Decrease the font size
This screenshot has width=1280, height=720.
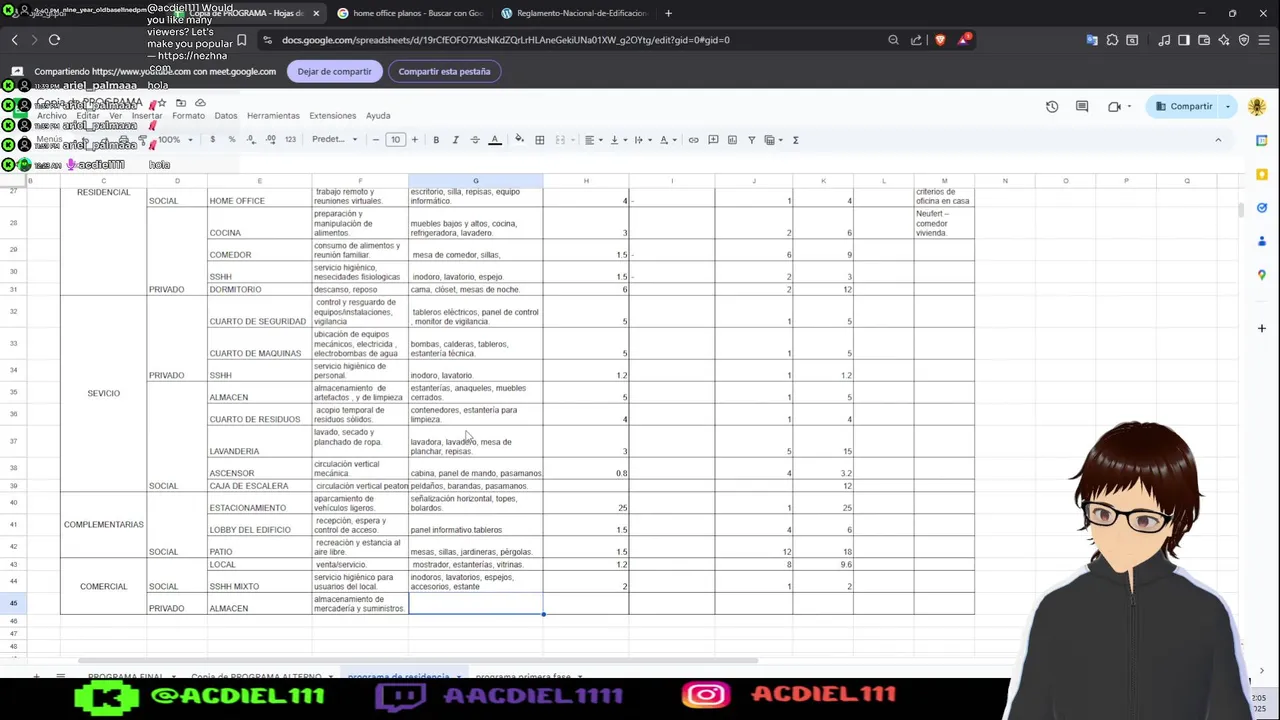pos(376,140)
